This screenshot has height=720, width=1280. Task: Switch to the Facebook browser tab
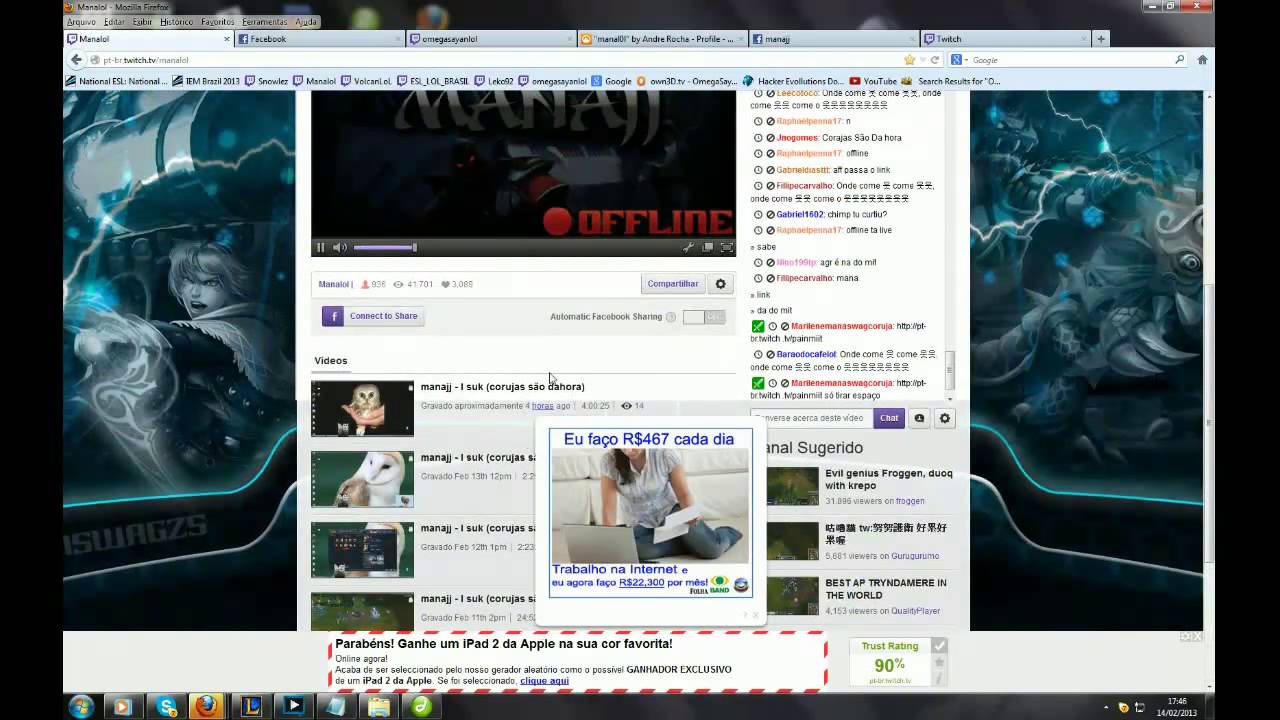(x=319, y=39)
